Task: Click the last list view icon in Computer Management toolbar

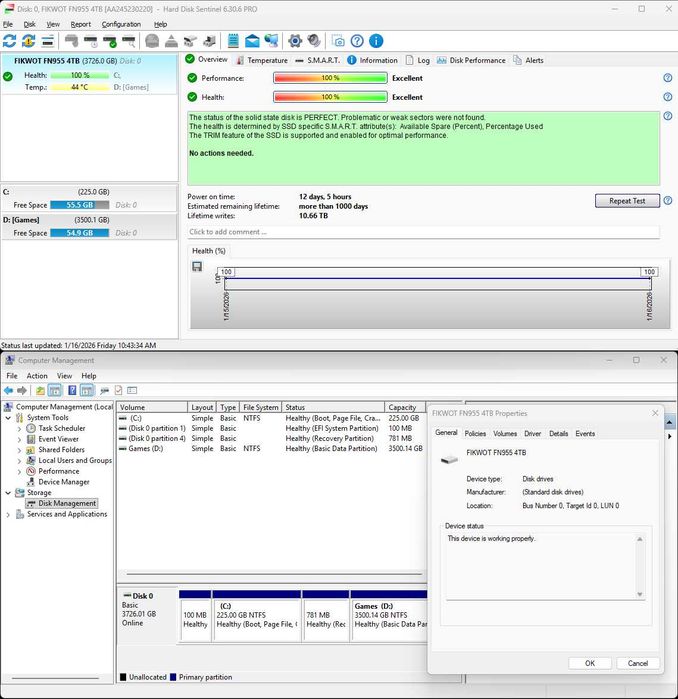Action: tap(132, 391)
